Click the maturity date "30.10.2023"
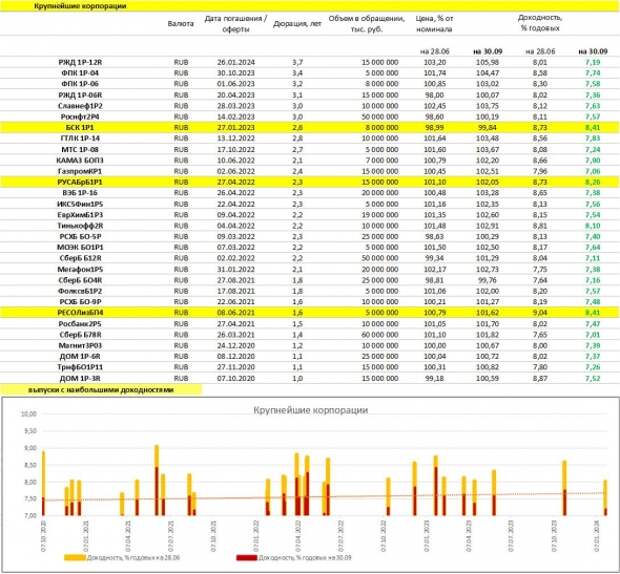 (236, 73)
